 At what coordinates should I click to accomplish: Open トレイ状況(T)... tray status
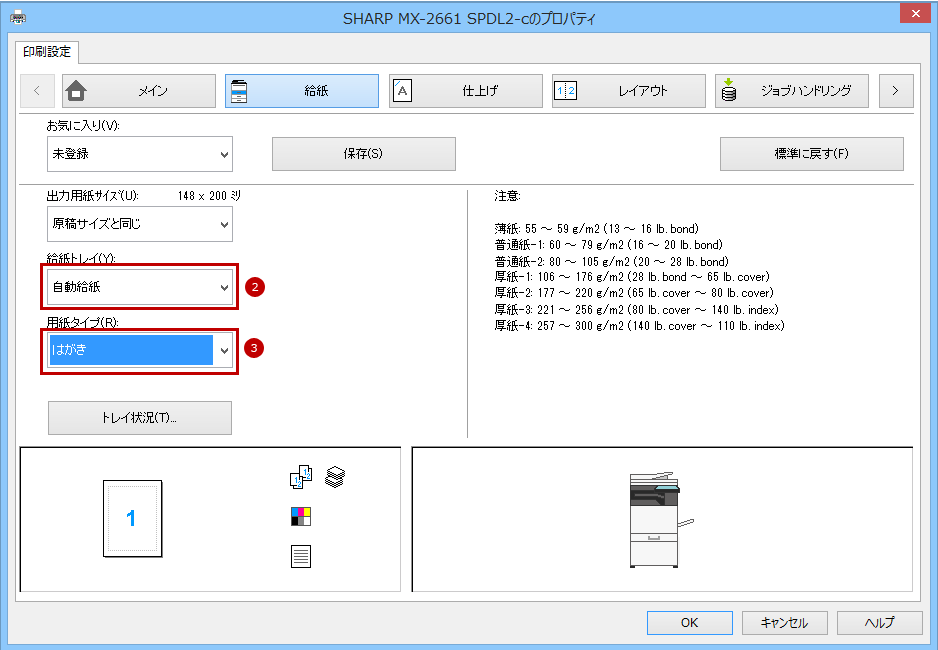coord(140,418)
